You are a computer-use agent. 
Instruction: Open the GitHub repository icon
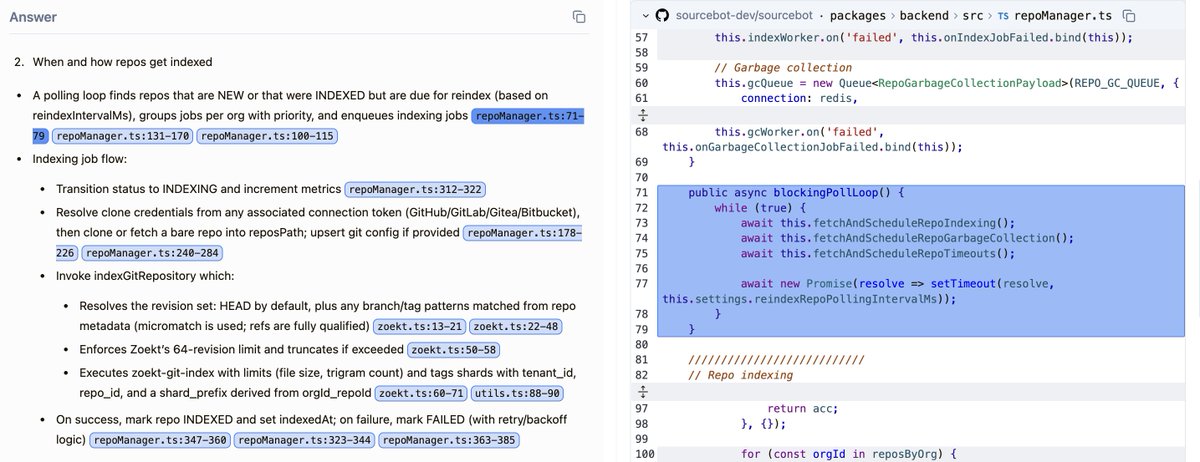click(661, 16)
